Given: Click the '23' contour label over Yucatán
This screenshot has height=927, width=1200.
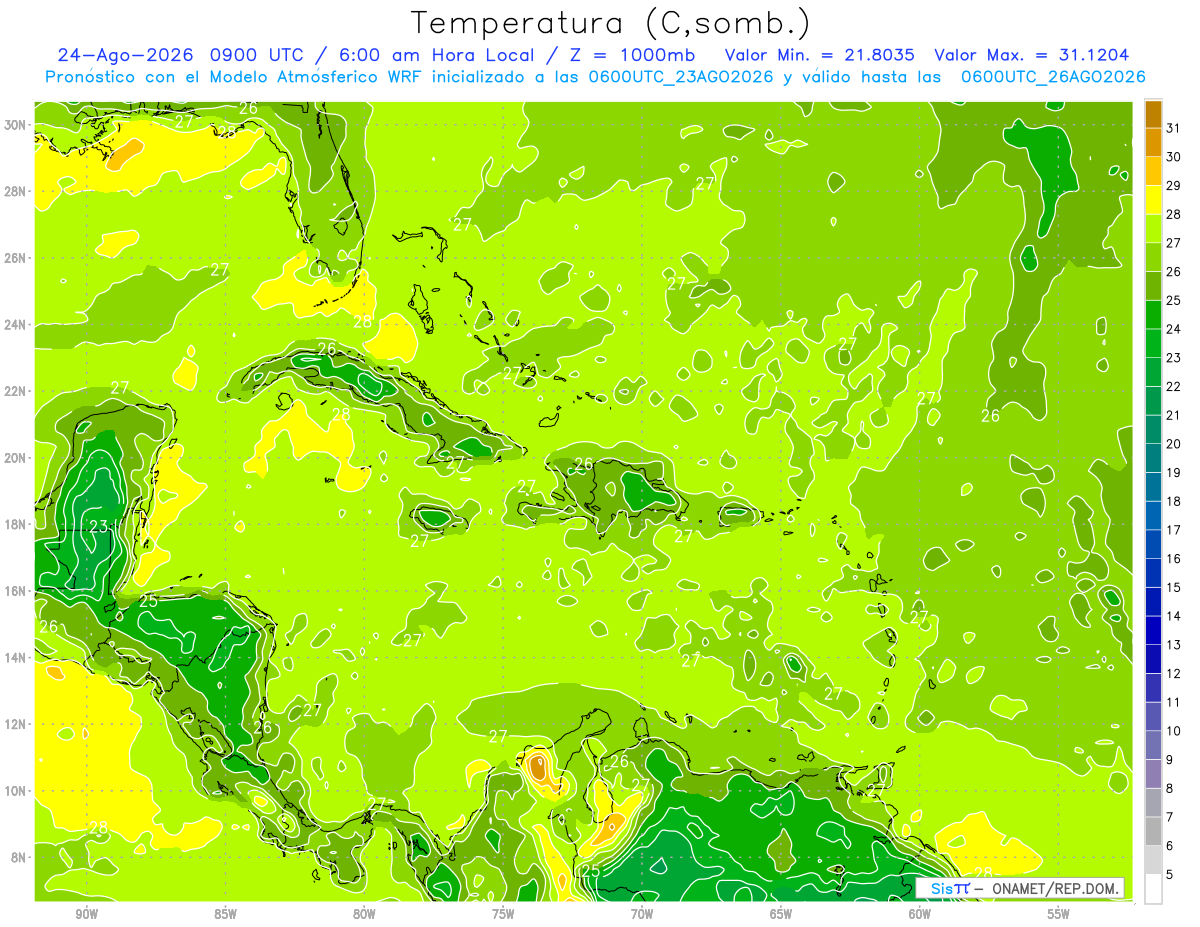Looking at the screenshot, I should [99, 527].
